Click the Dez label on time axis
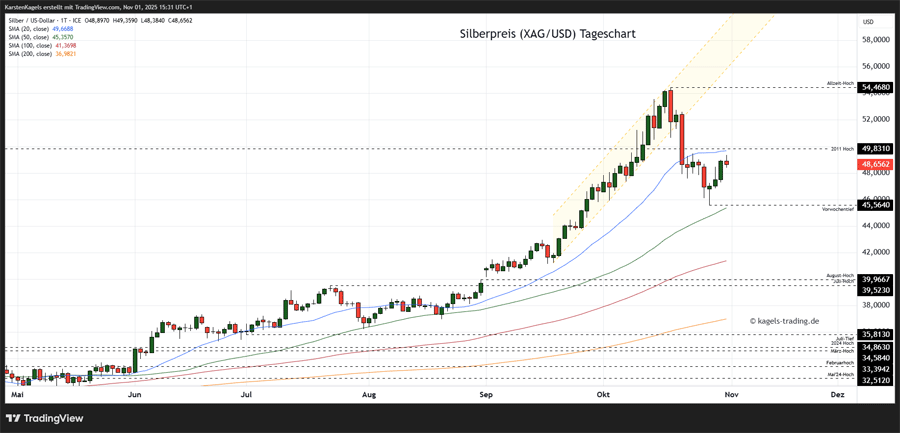Viewport: 900px width, 433px height. pyautogui.click(x=836, y=396)
